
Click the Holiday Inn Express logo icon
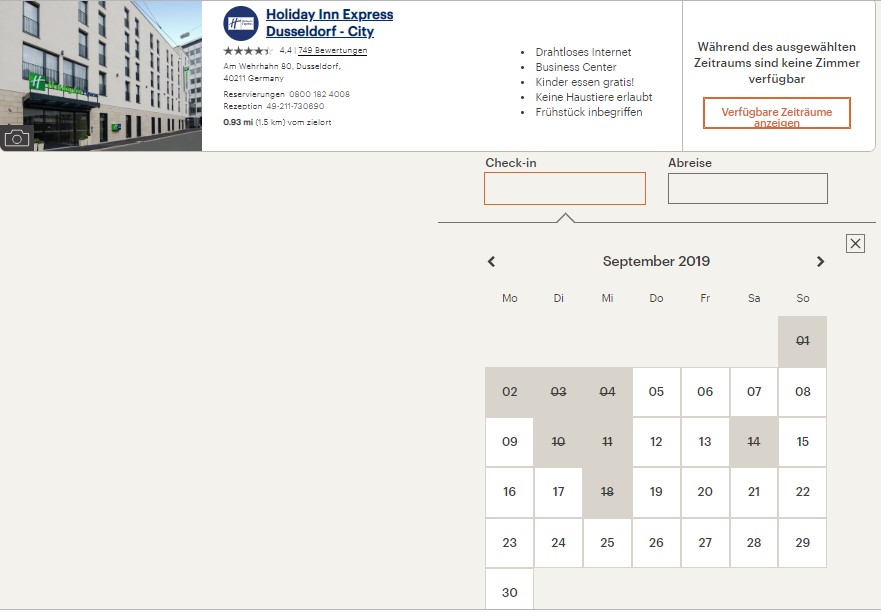240,23
